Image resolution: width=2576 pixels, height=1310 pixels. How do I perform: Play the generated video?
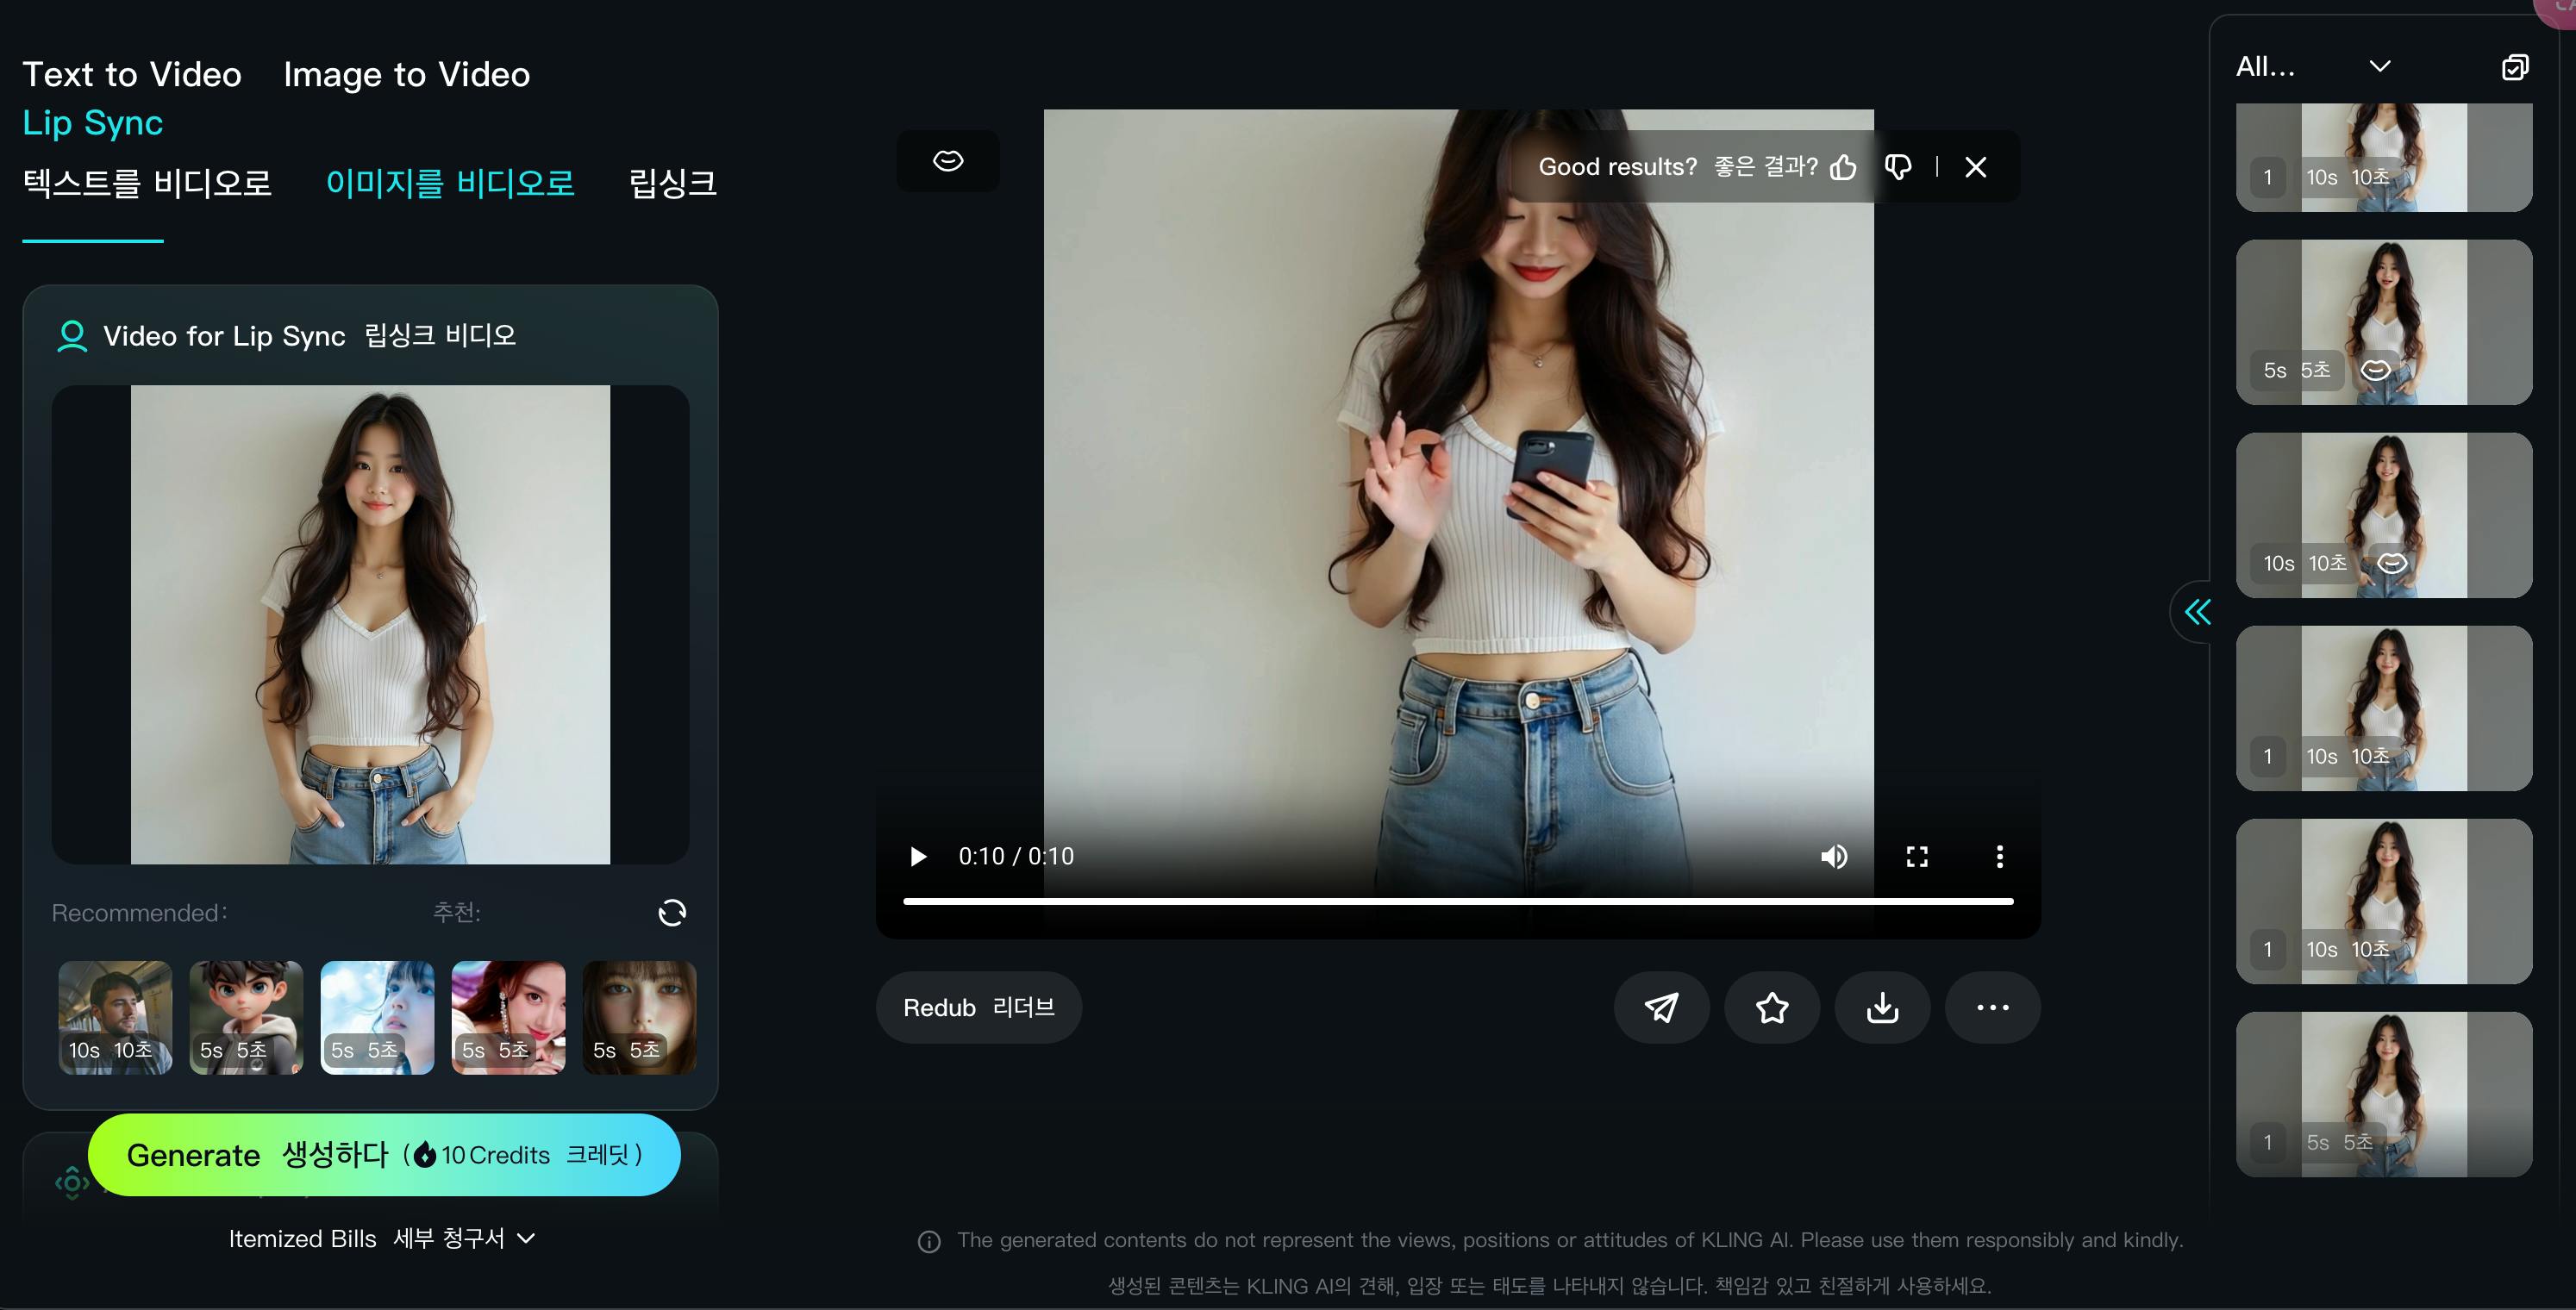(x=918, y=856)
